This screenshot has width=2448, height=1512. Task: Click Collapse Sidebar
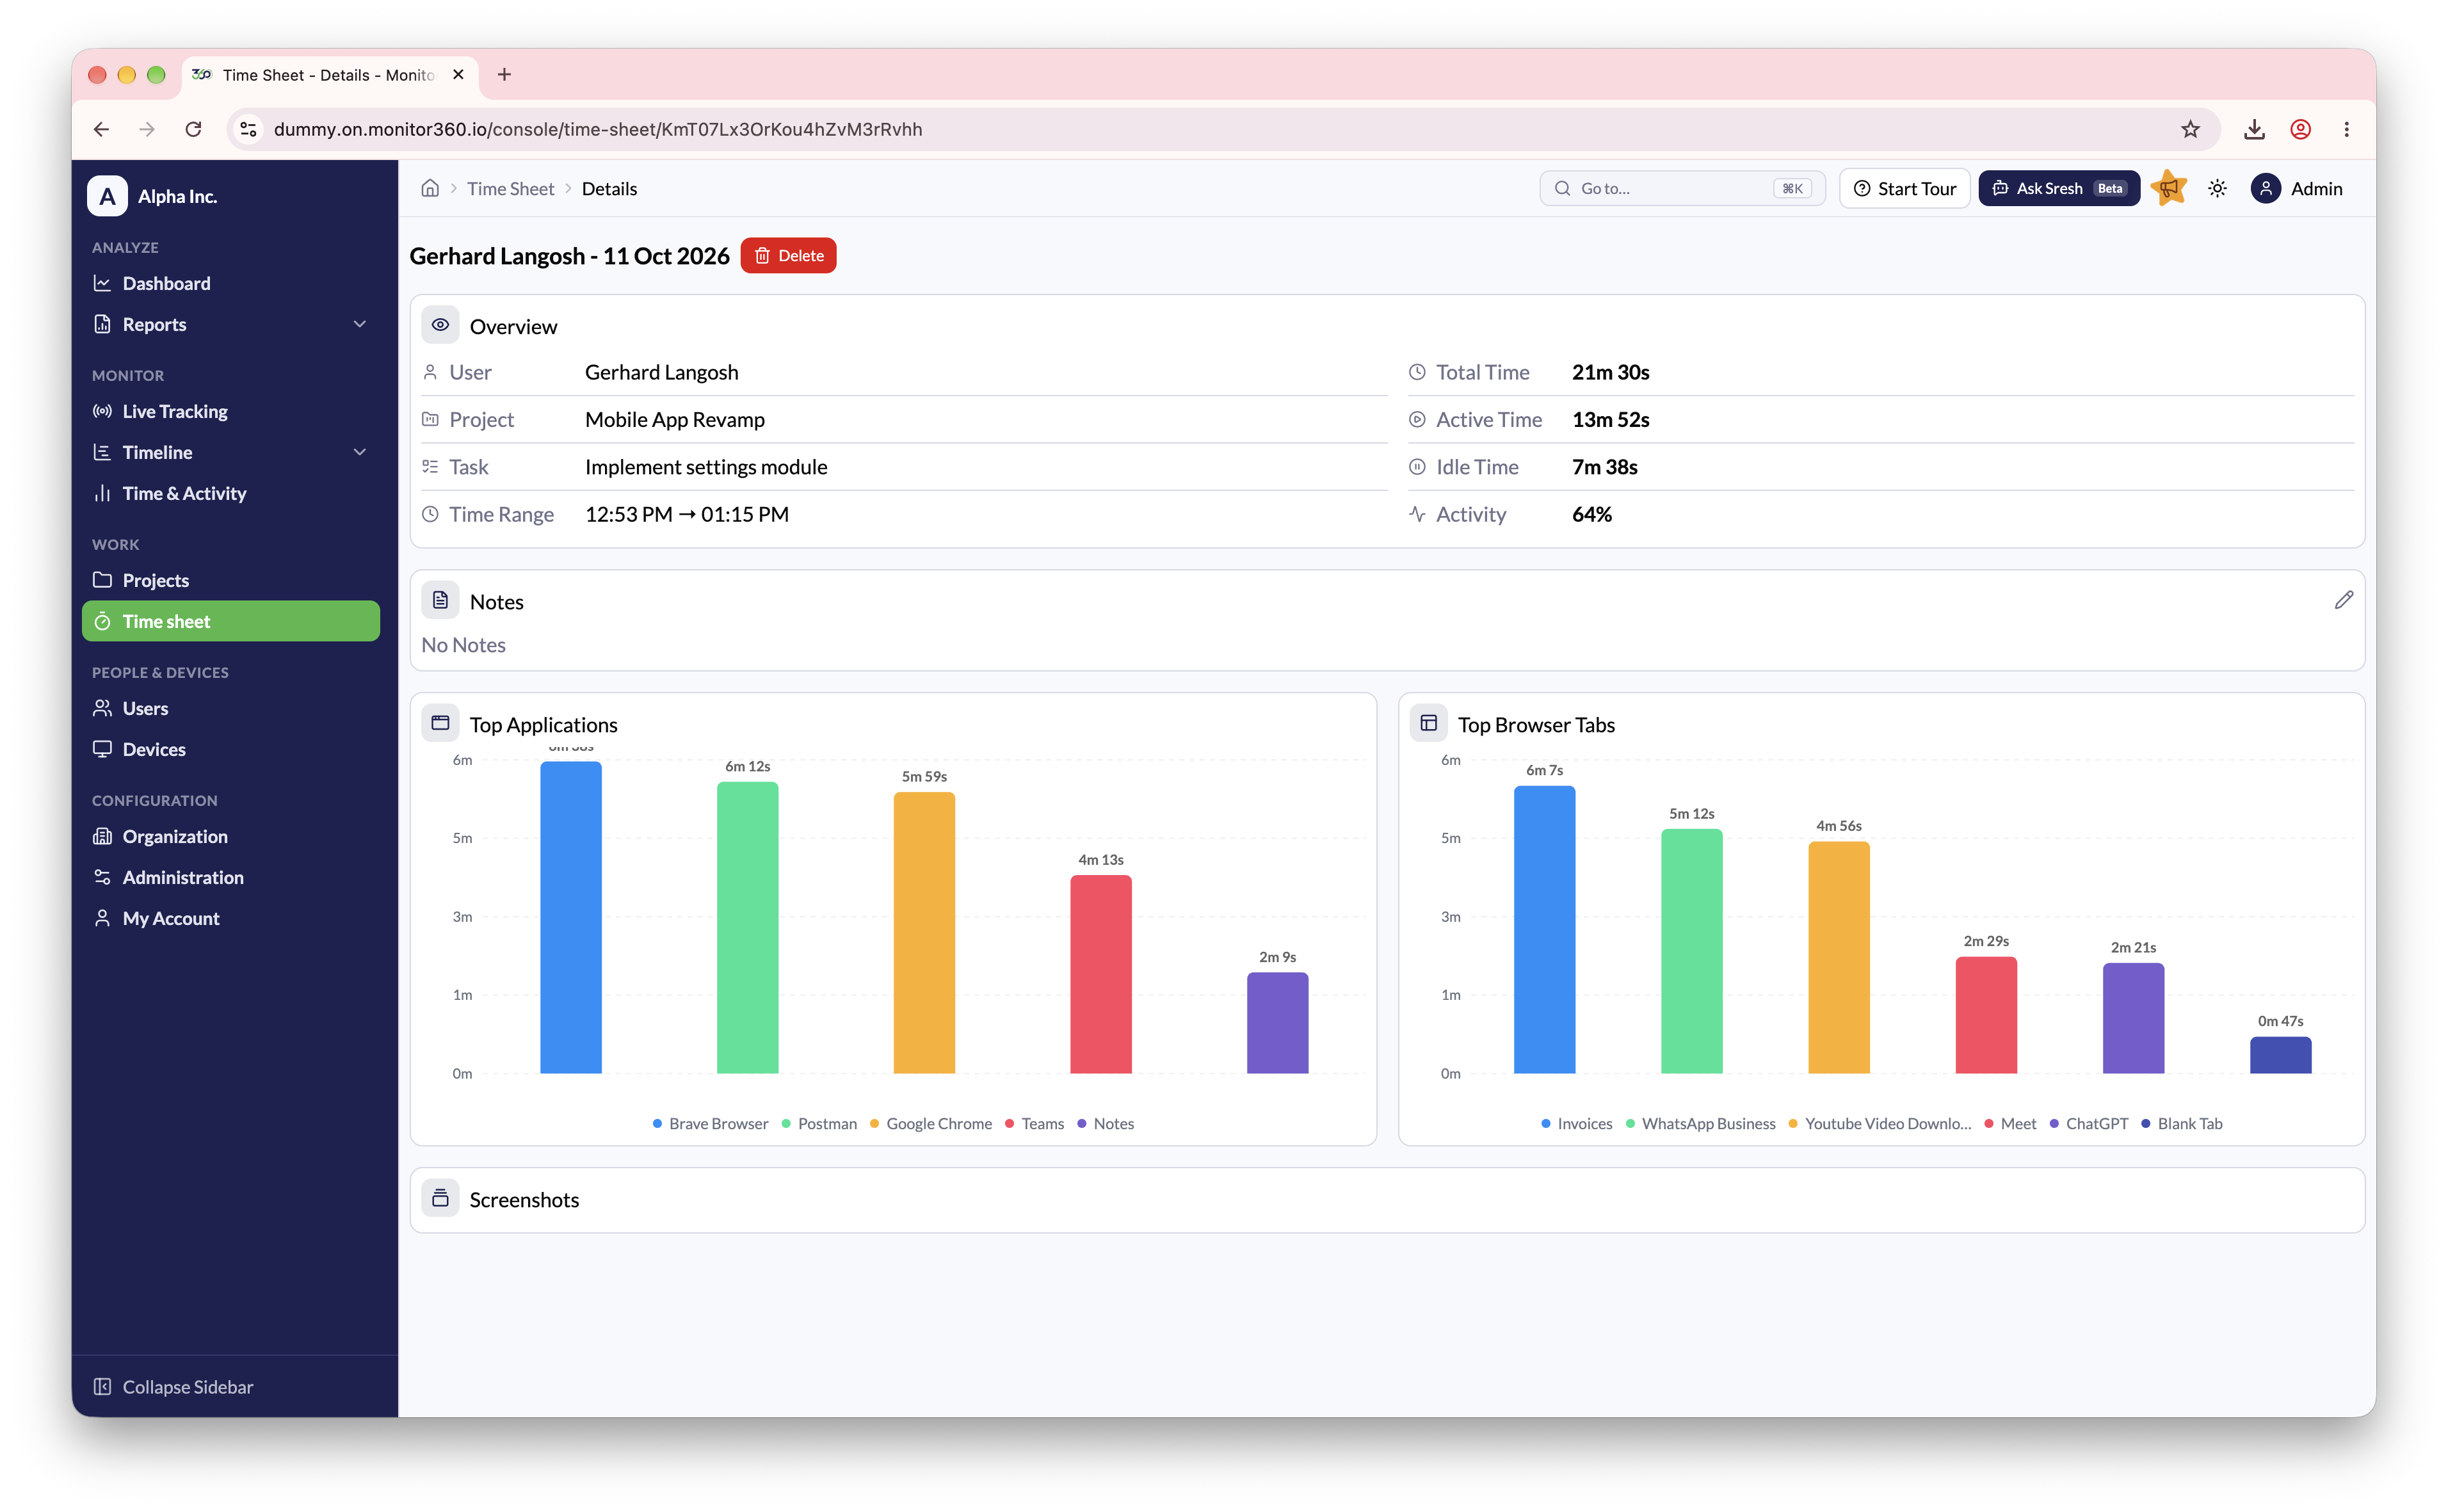(x=173, y=1386)
